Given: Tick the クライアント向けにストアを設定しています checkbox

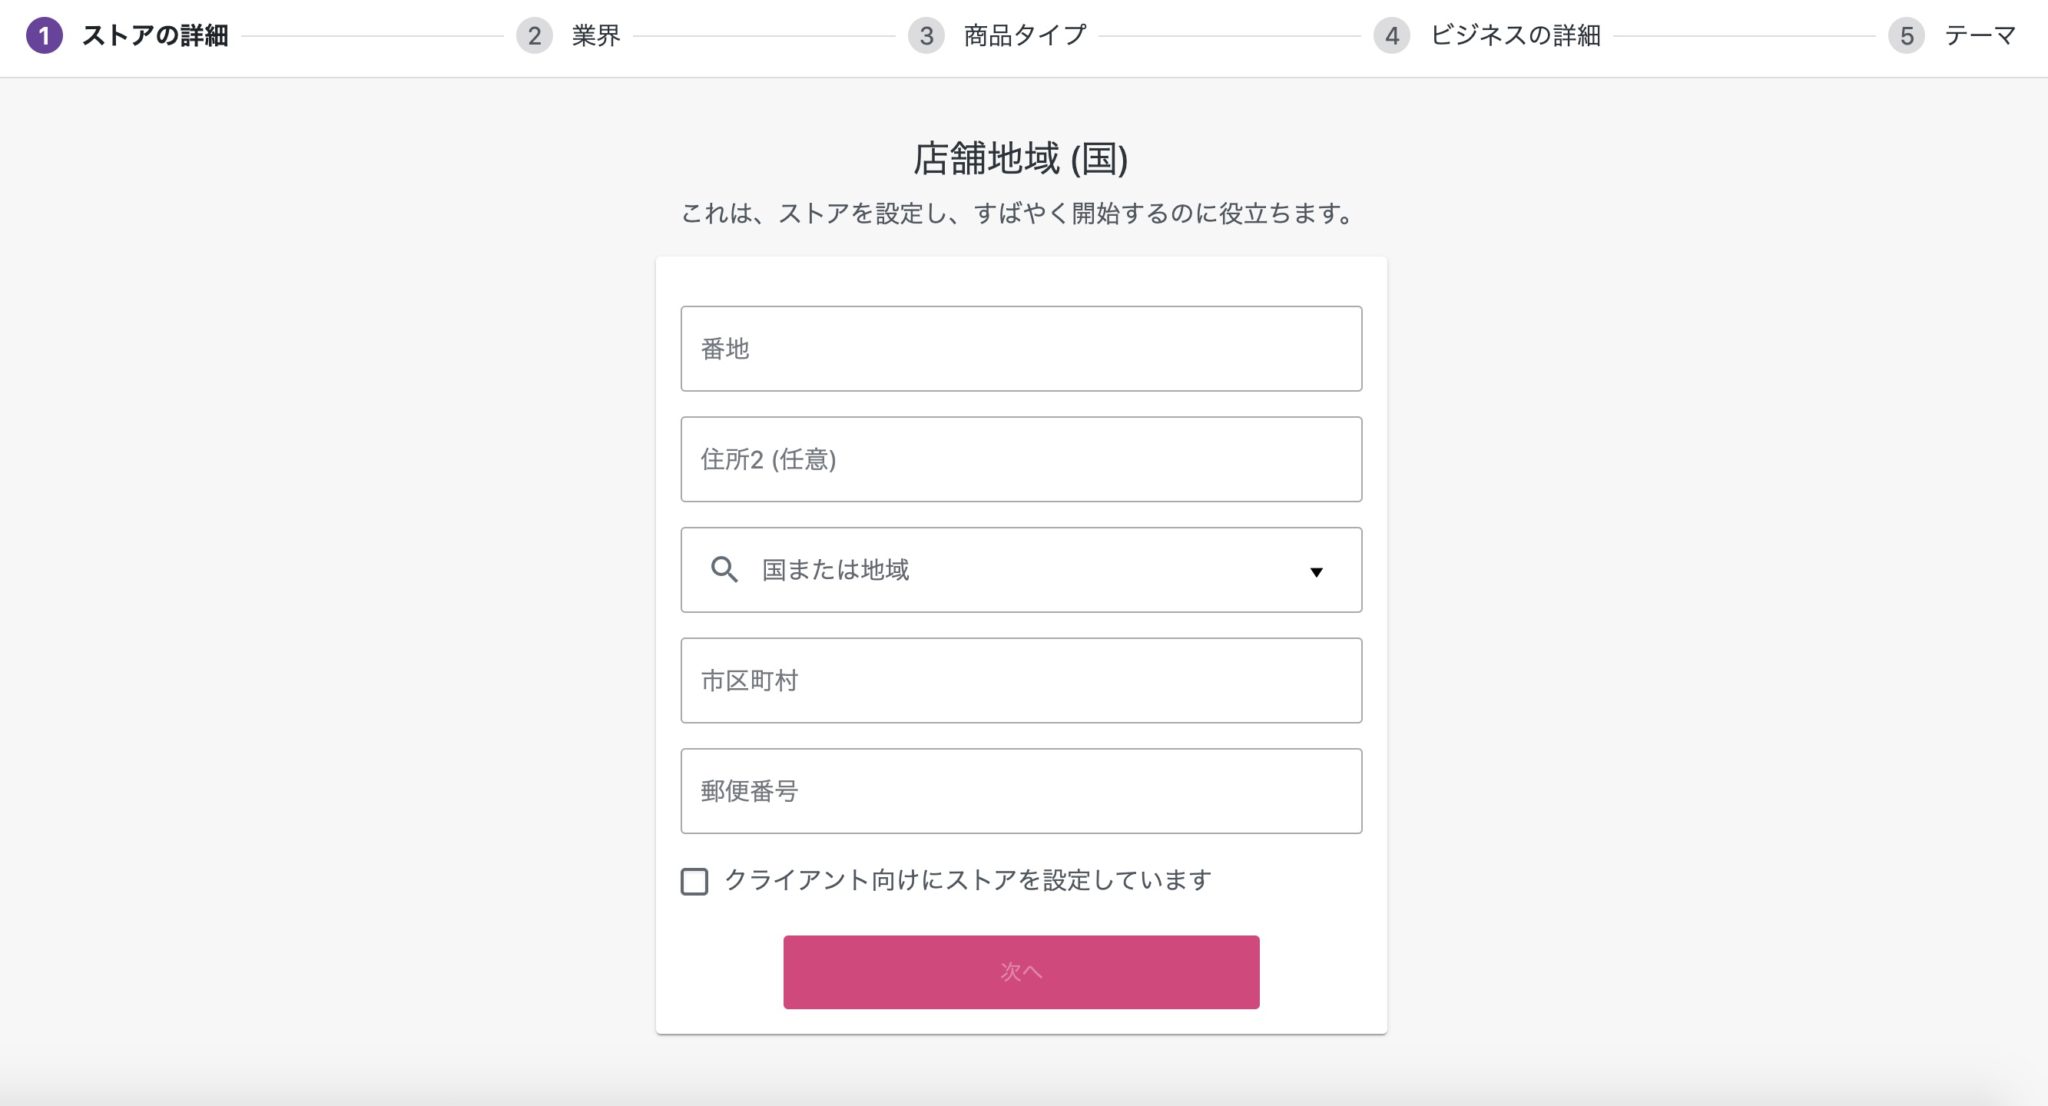Looking at the screenshot, I should pyautogui.click(x=694, y=881).
